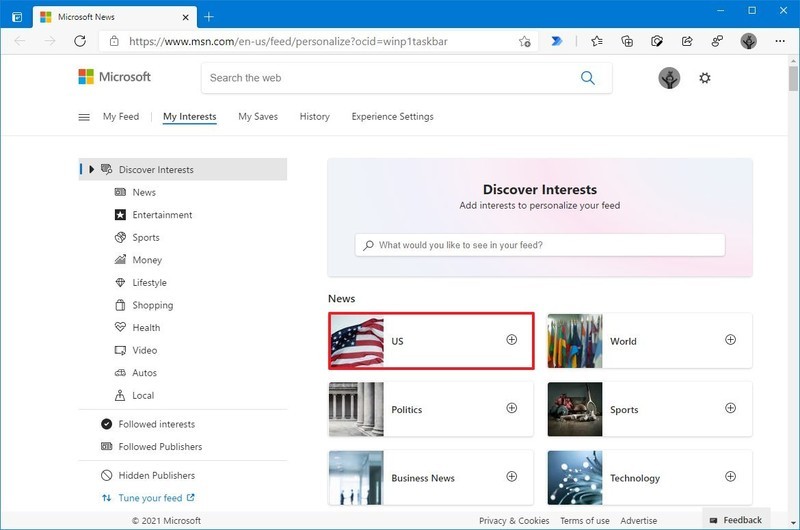800x530 pixels.
Task: View Followed Publishers
Action: coord(152,446)
